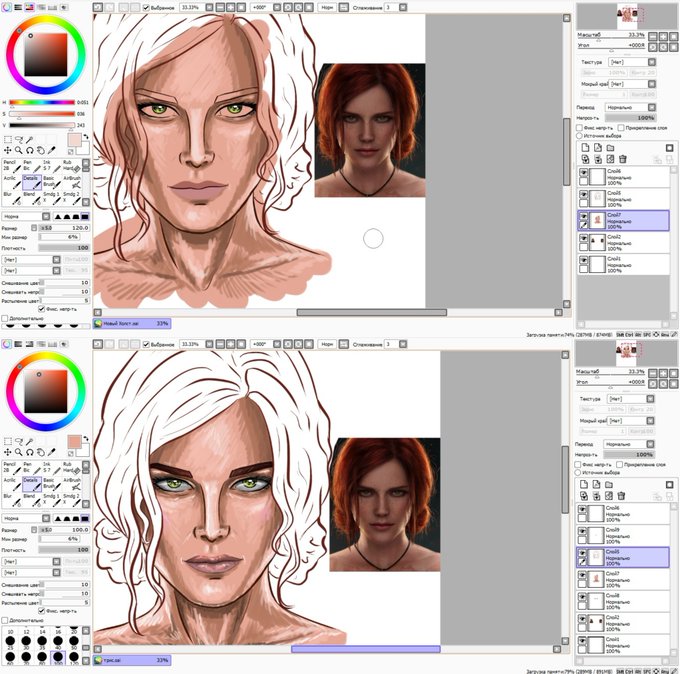Choose the Acrilic brush in lower SAI window
680x674 pixels.
[x=12, y=484]
